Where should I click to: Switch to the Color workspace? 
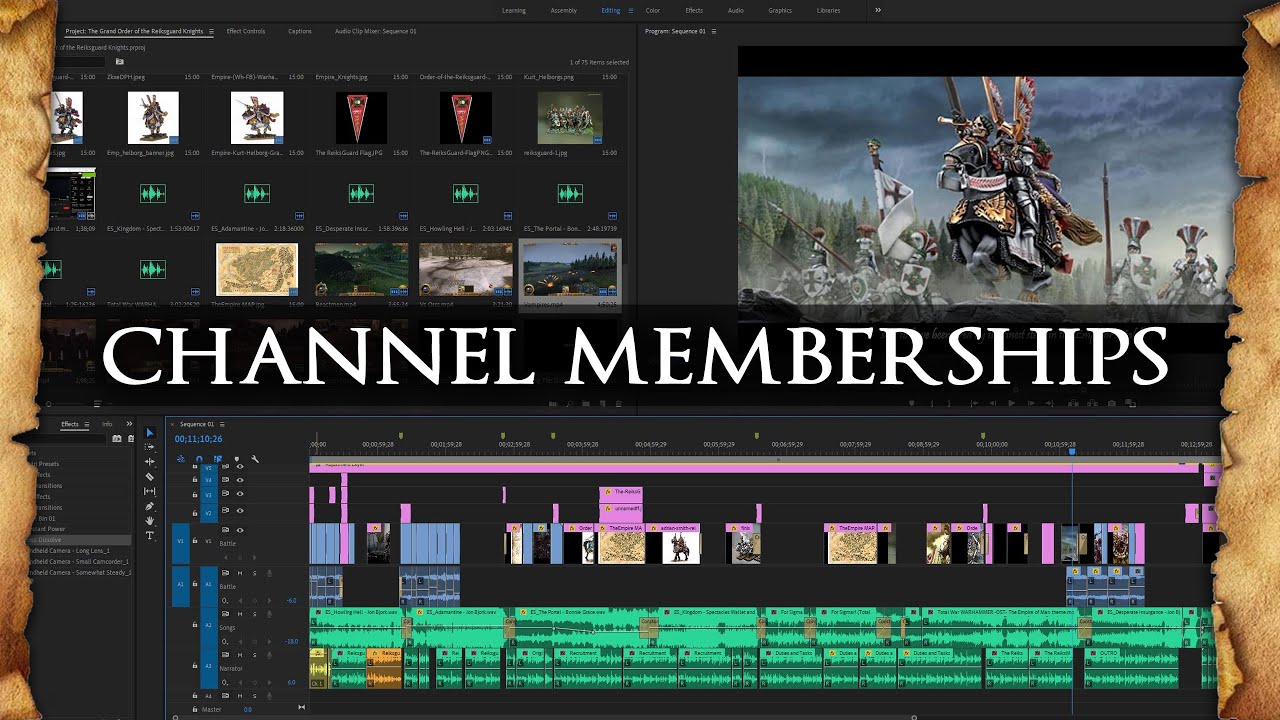click(652, 10)
